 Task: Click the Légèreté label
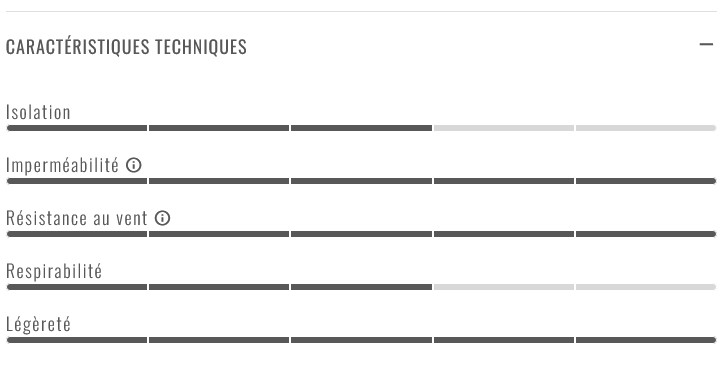point(38,324)
